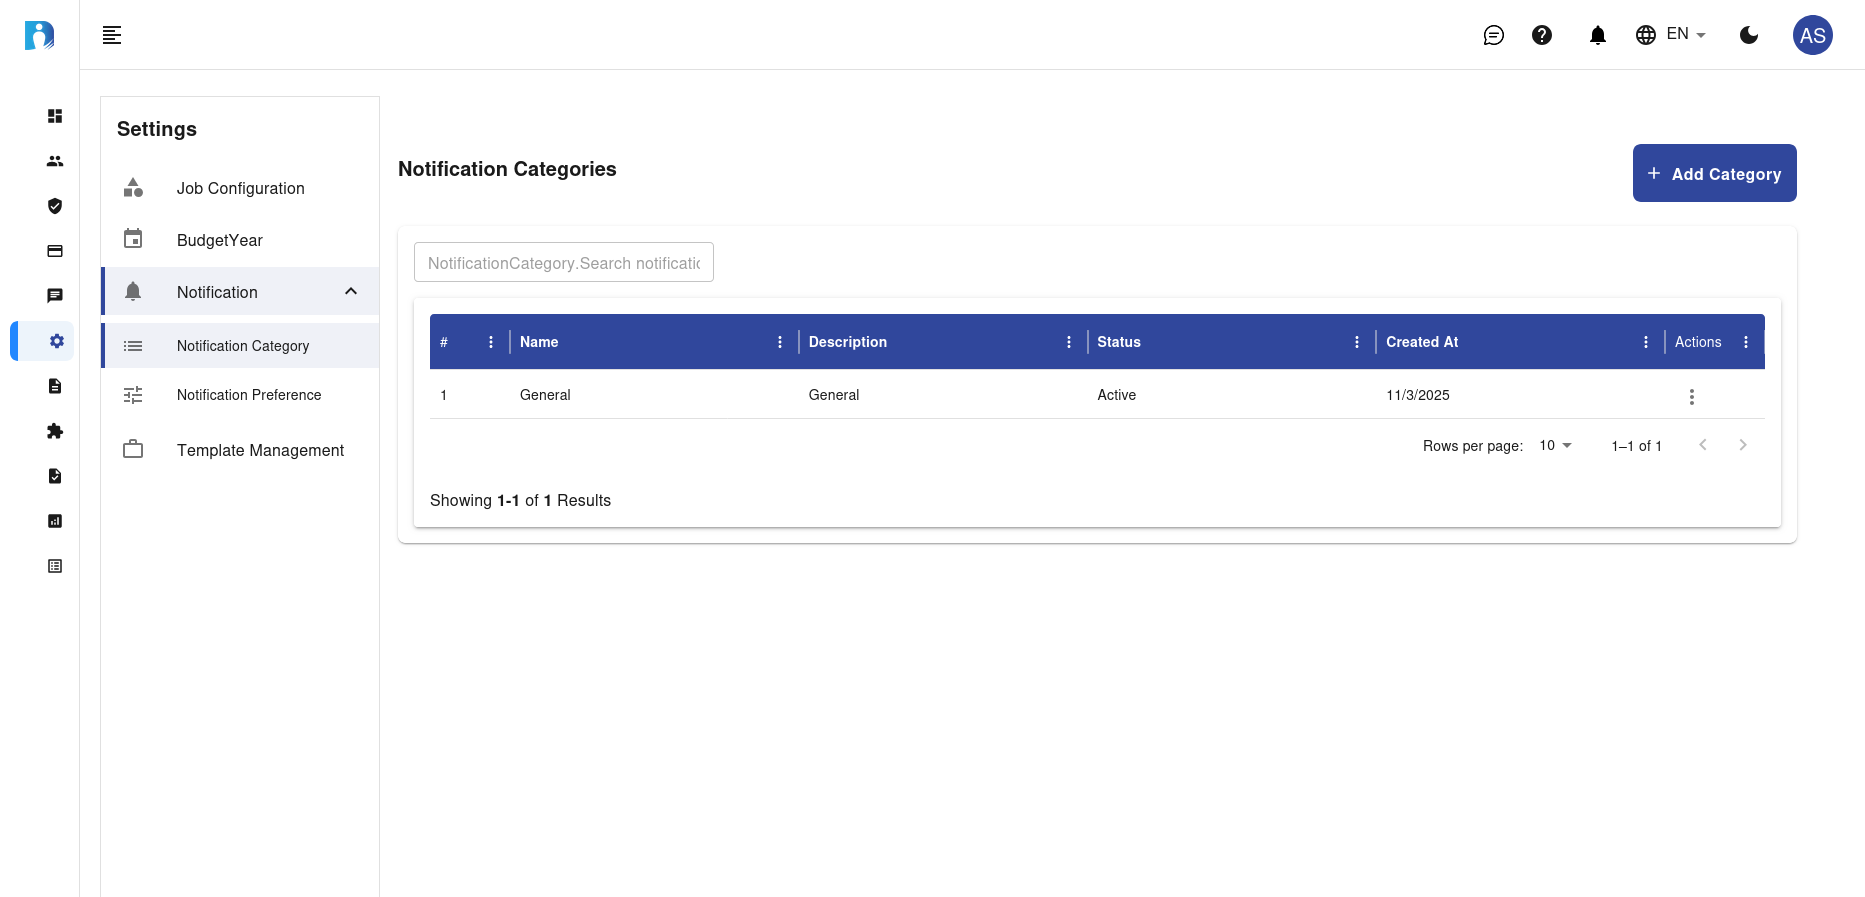Open Job Configuration settings
1865x897 pixels.
tap(240, 188)
